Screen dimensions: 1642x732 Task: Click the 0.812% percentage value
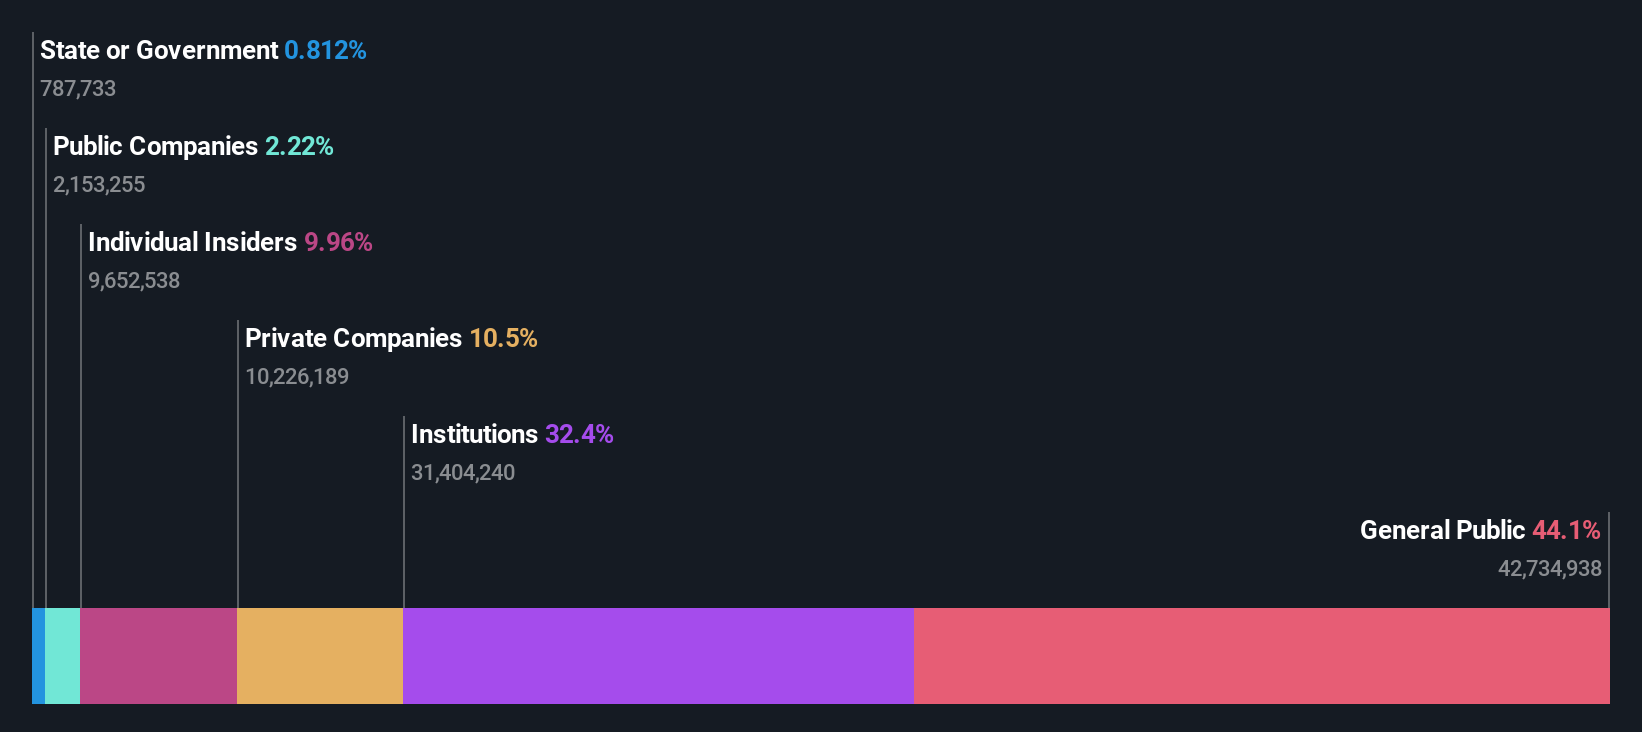[325, 50]
